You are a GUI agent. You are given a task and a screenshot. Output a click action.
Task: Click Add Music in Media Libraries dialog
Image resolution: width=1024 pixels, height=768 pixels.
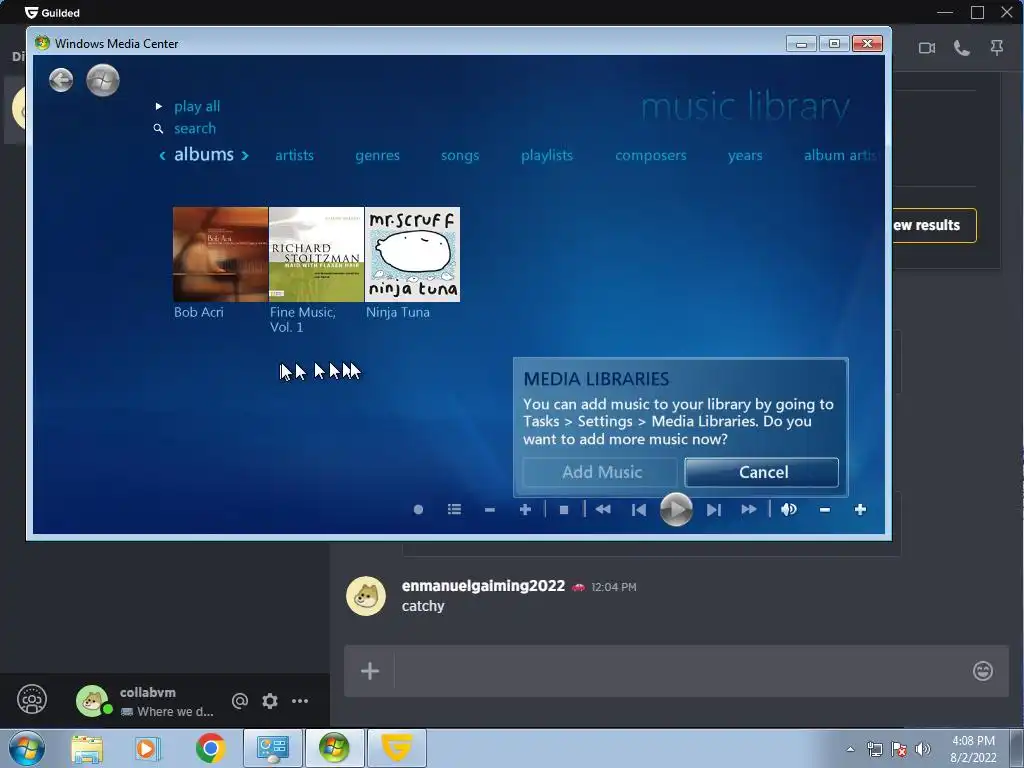601,472
